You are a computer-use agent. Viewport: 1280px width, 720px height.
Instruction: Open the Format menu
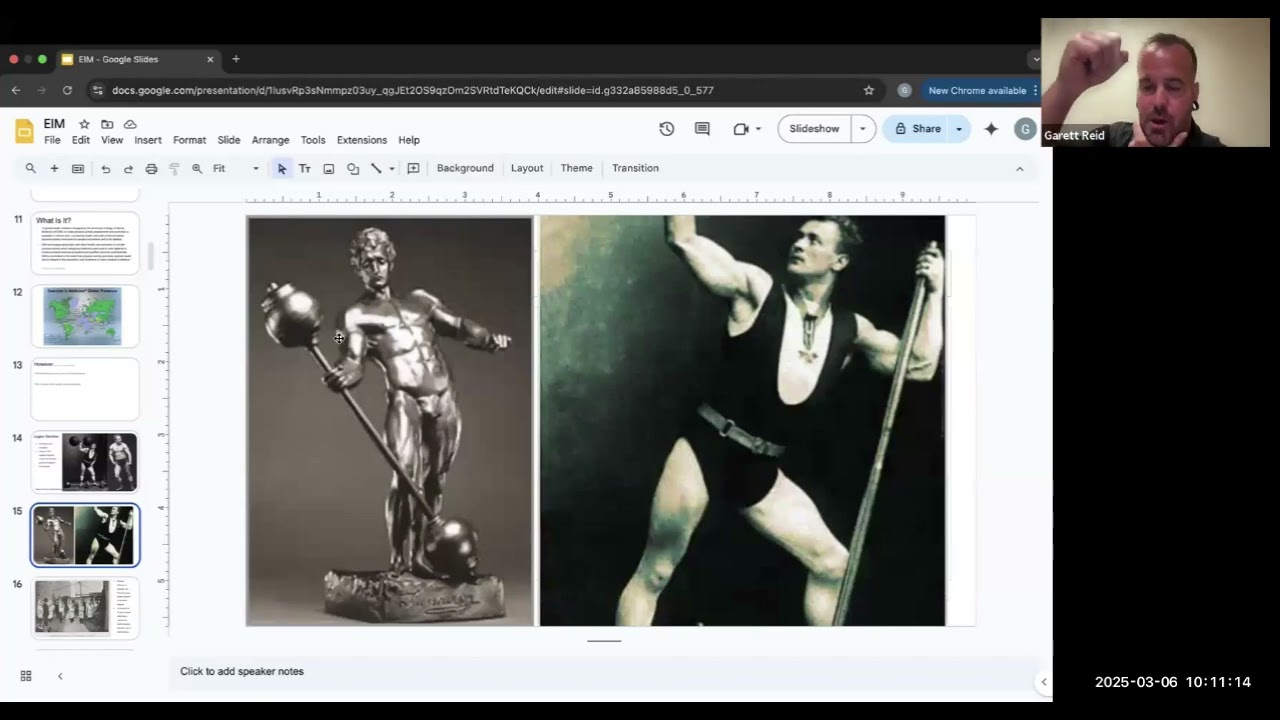click(189, 140)
